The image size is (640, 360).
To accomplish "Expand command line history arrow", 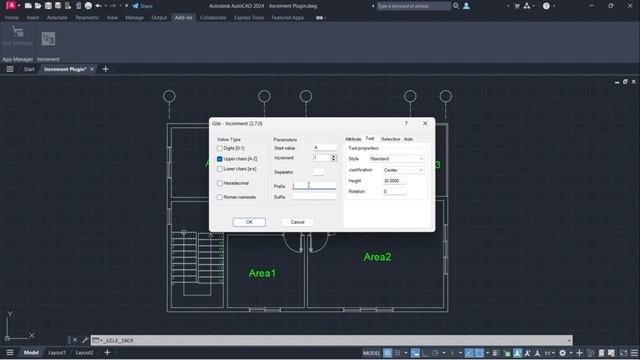I will click(569, 340).
